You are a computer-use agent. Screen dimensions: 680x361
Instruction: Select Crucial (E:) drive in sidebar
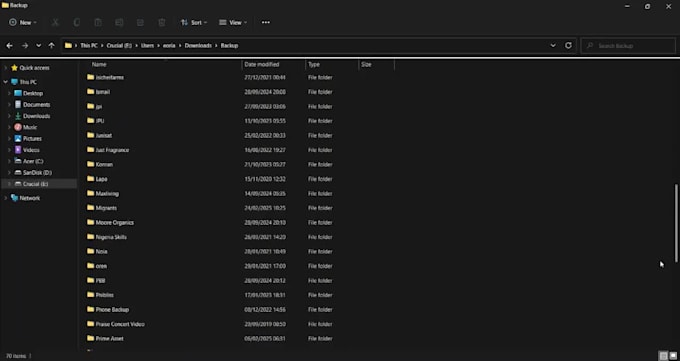click(x=36, y=184)
